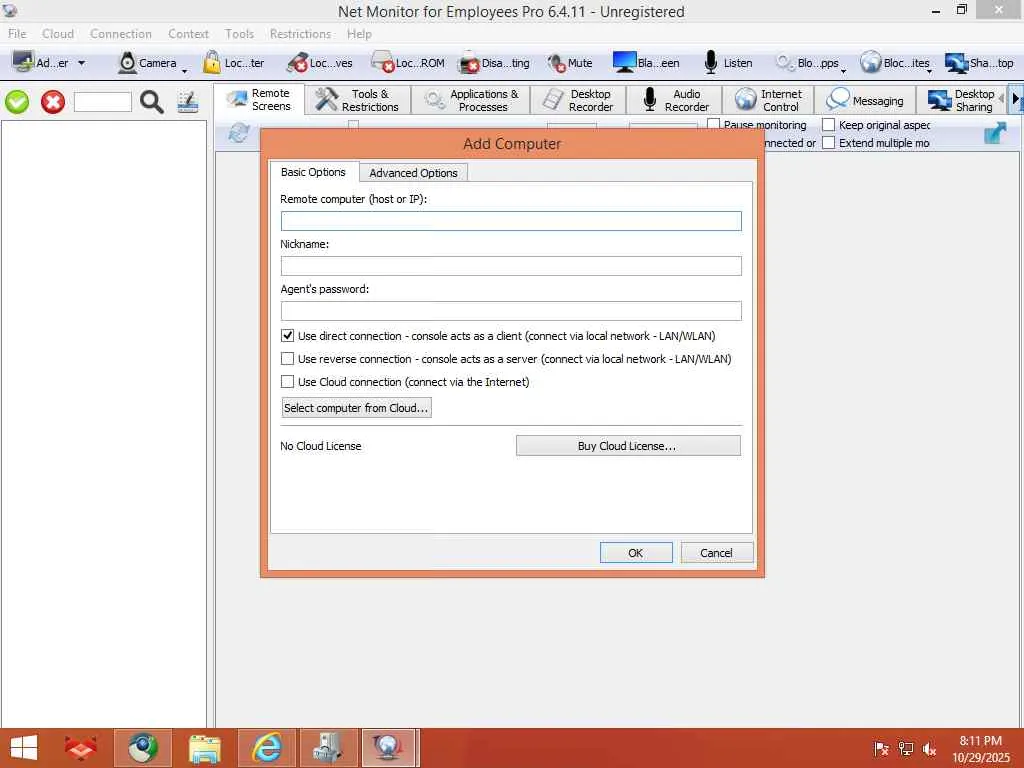Click the Action Center flag icon
Viewport: 1024px width, 768px height.
(x=881, y=748)
